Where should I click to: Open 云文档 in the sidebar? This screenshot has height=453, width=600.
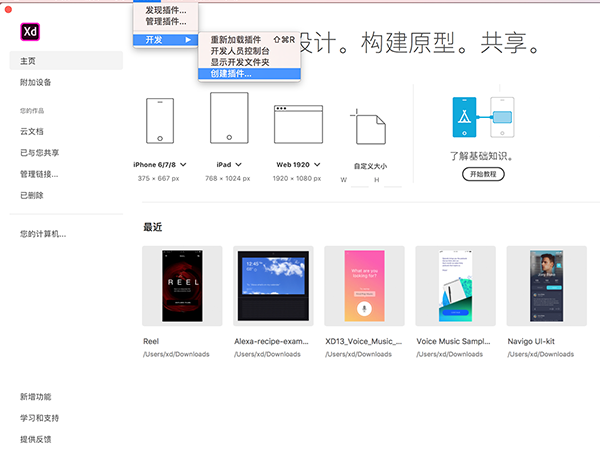(x=32, y=131)
